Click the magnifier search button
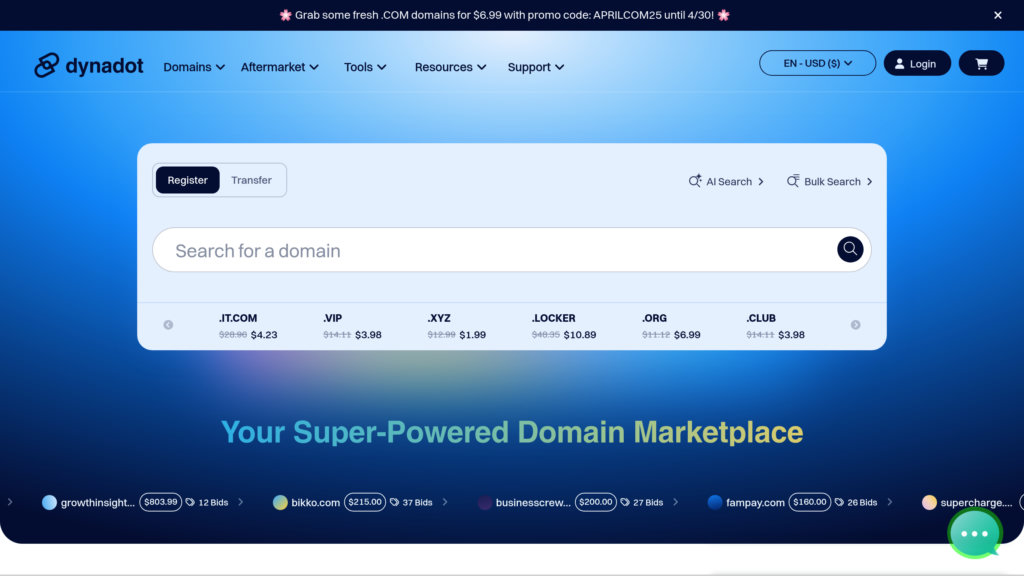This screenshot has width=1024, height=576. (850, 249)
